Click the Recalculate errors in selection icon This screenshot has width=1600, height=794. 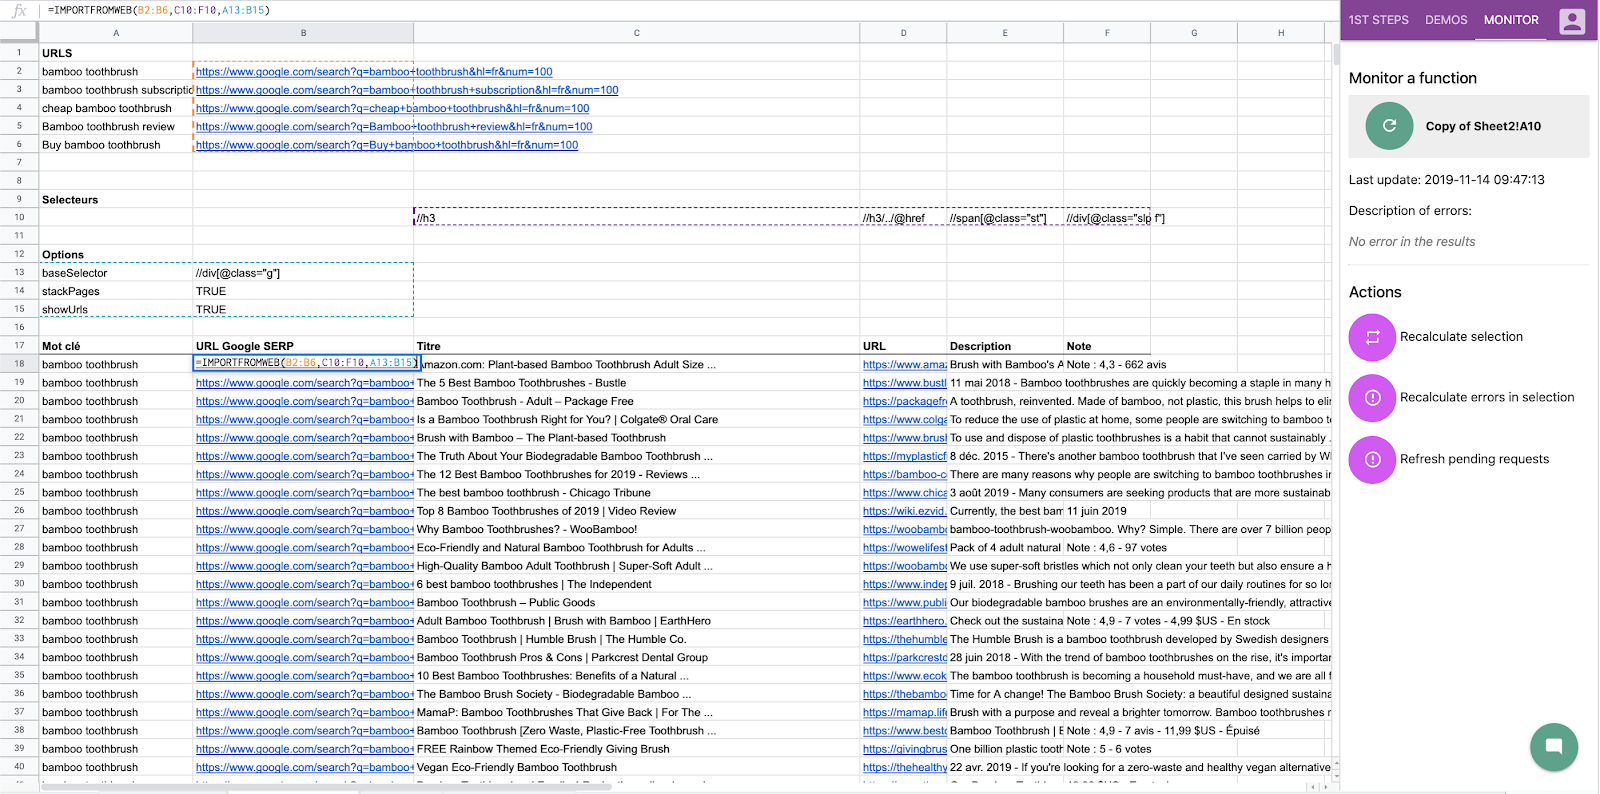tap(1372, 398)
